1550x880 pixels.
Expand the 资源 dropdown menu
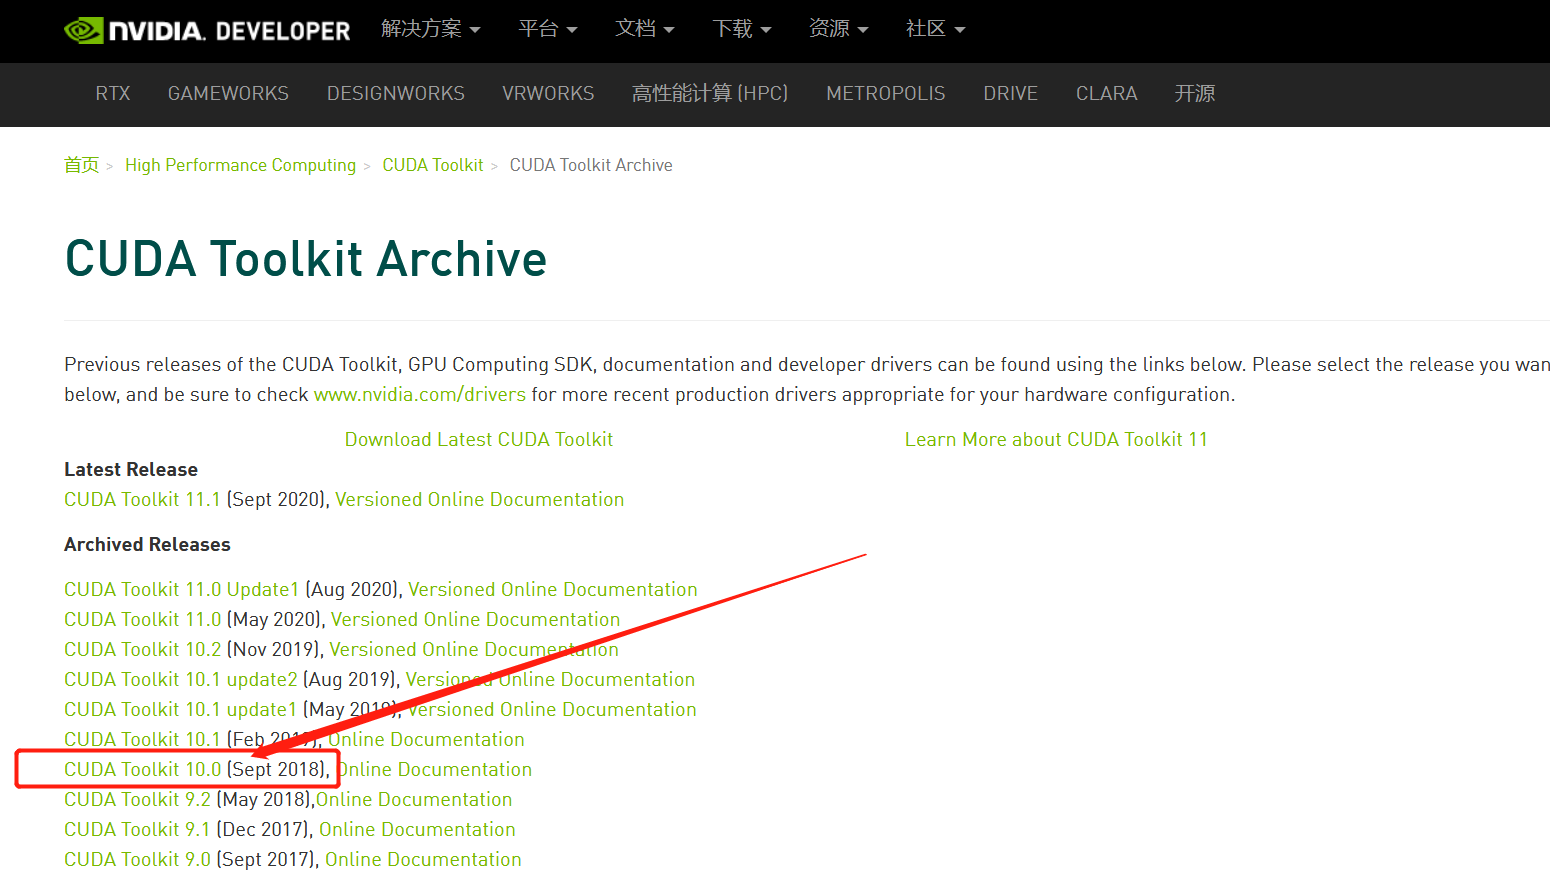839,29
